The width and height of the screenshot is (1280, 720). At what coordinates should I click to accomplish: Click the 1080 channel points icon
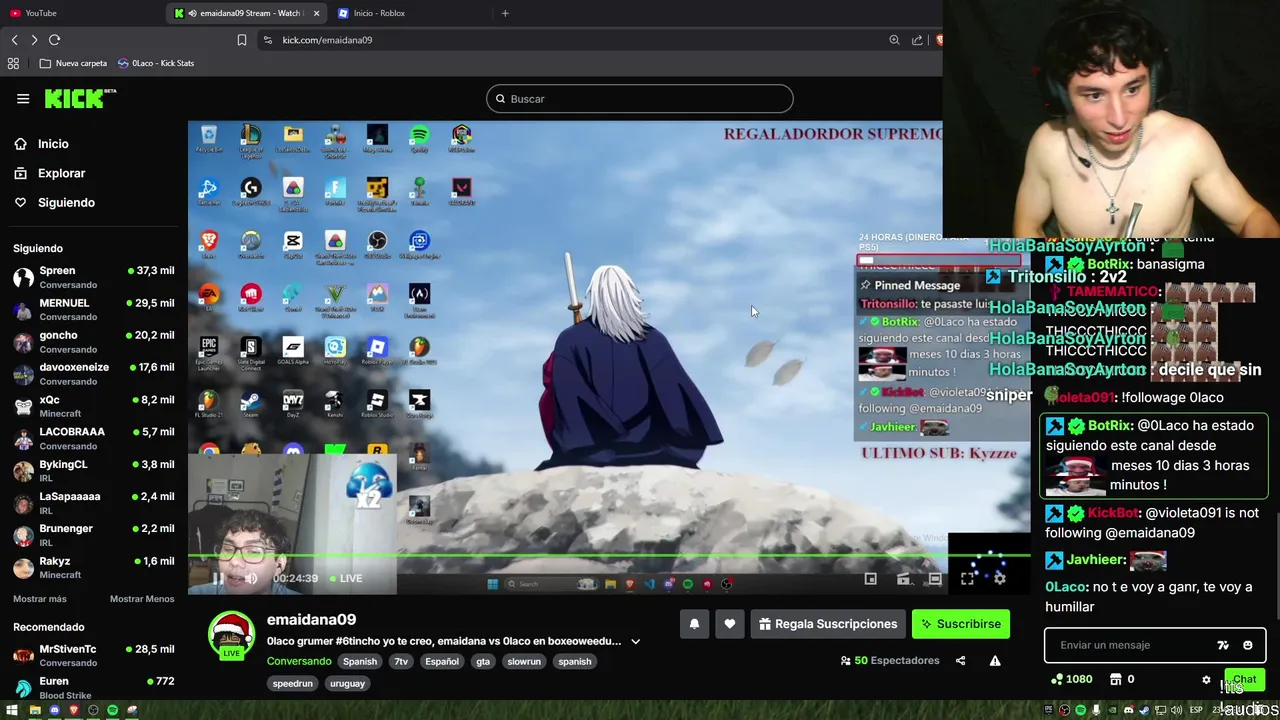pyautogui.click(x=1057, y=679)
